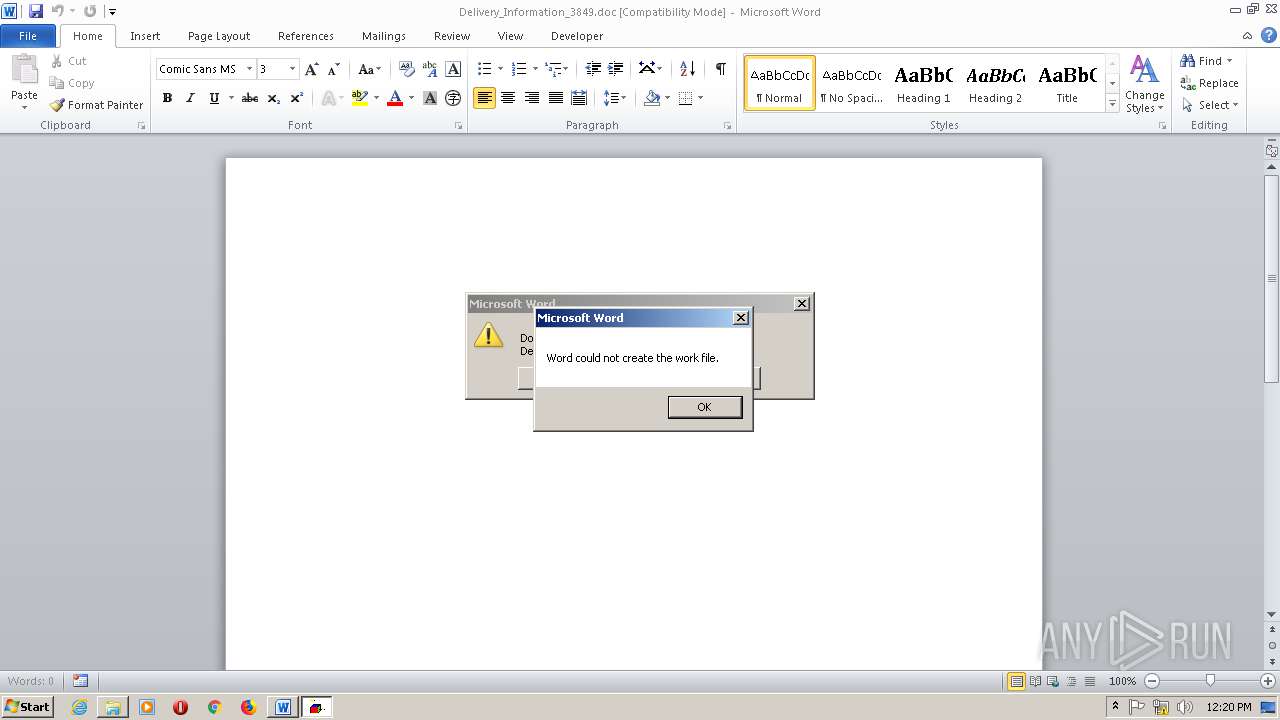
Task: Open the Line Spacing dropdown
Action: (x=614, y=98)
